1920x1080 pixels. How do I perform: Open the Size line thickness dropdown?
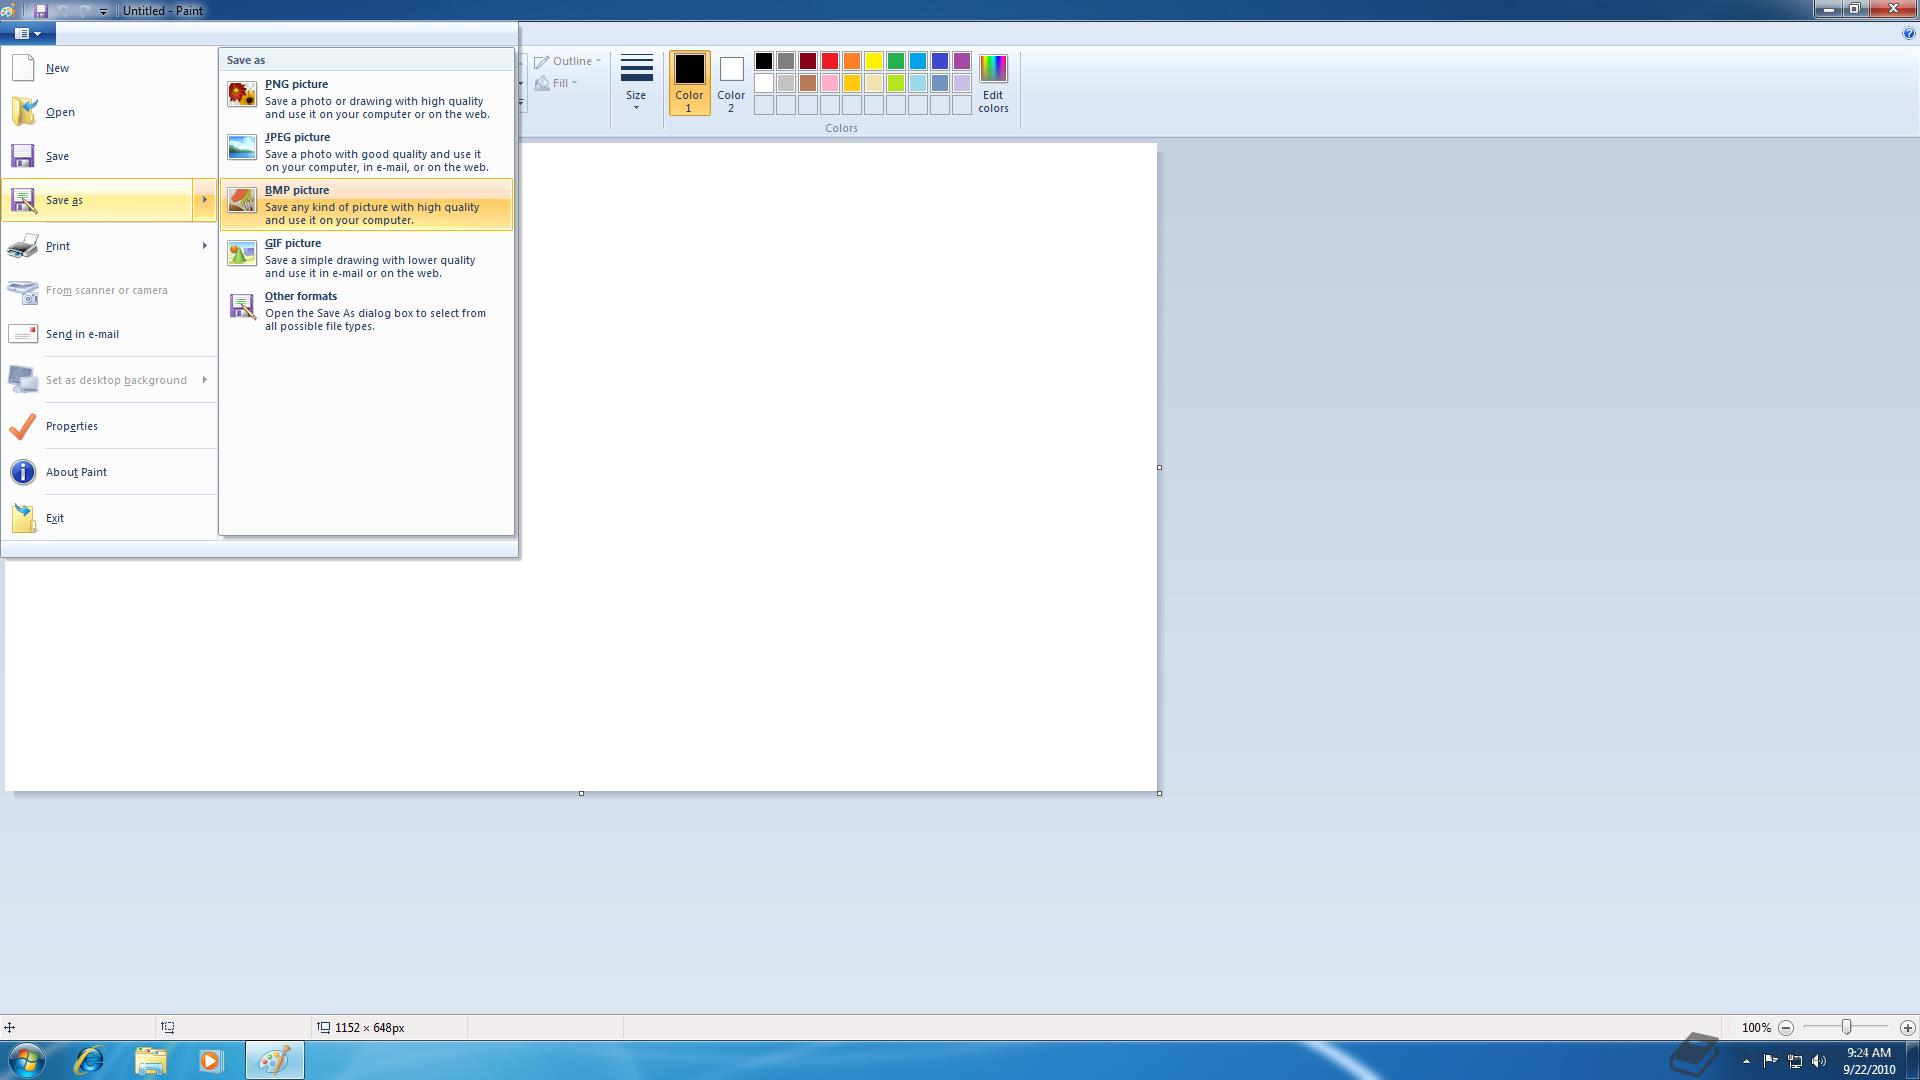point(636,83)
